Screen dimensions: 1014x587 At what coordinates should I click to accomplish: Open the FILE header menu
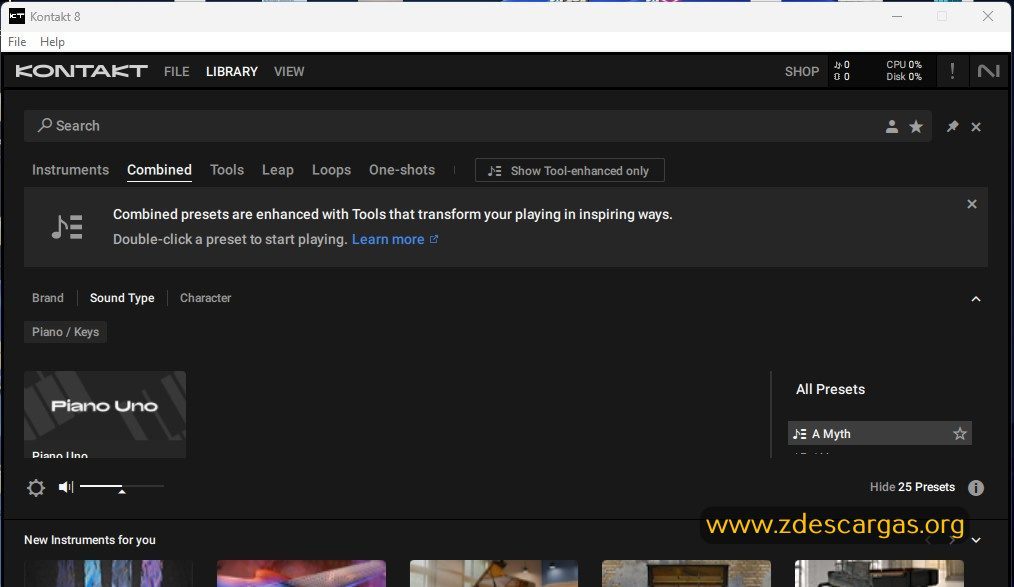(x=177, y=71)
